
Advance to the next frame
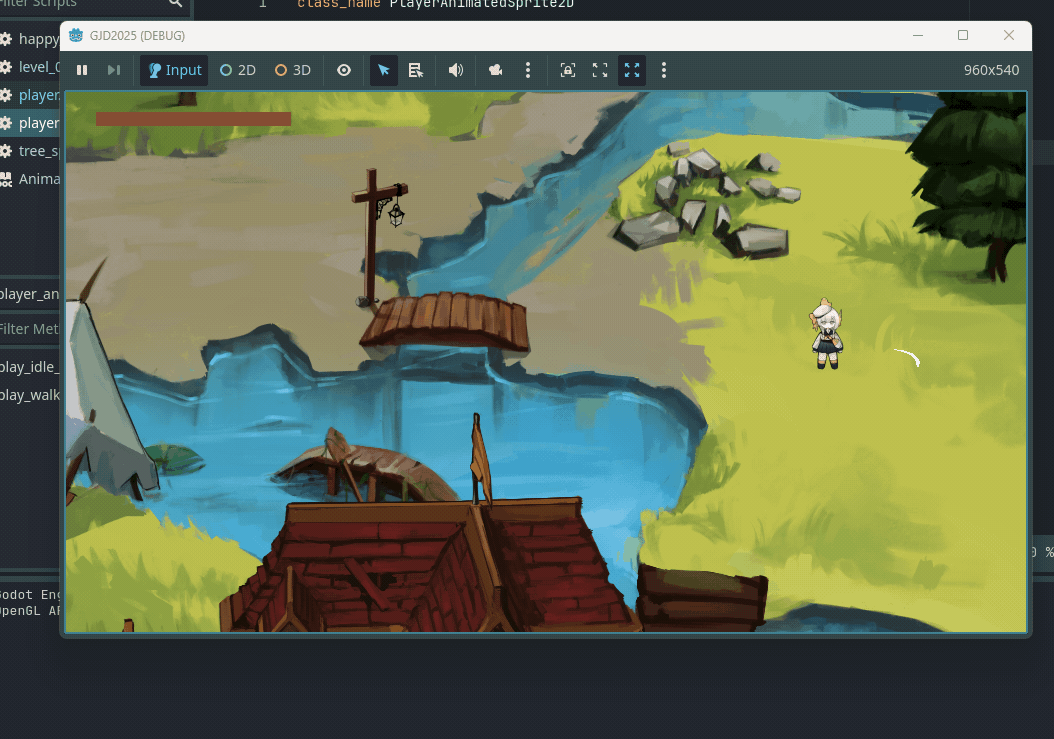(114, 70)
